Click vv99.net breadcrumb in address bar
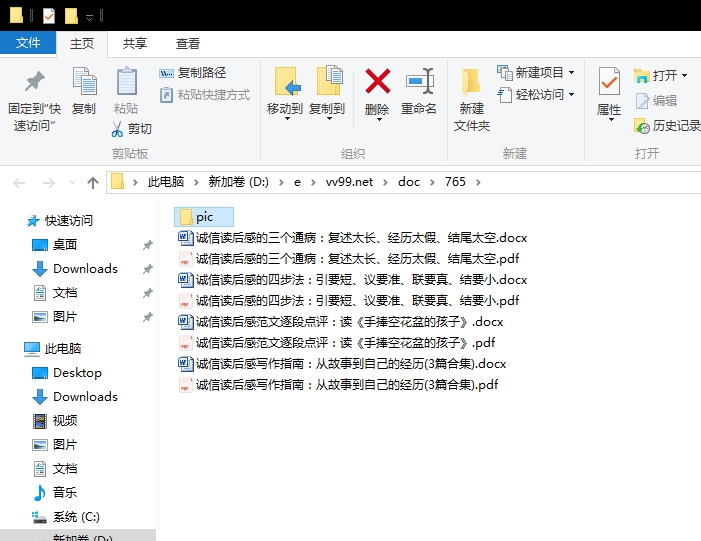Screen dimensions: 701x541 [x=349, y=182]
